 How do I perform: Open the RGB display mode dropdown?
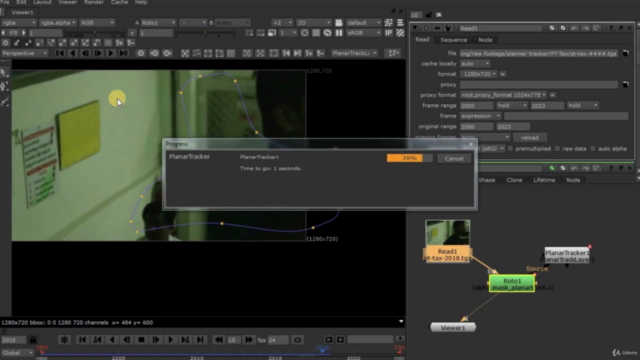tap(97, 23)
